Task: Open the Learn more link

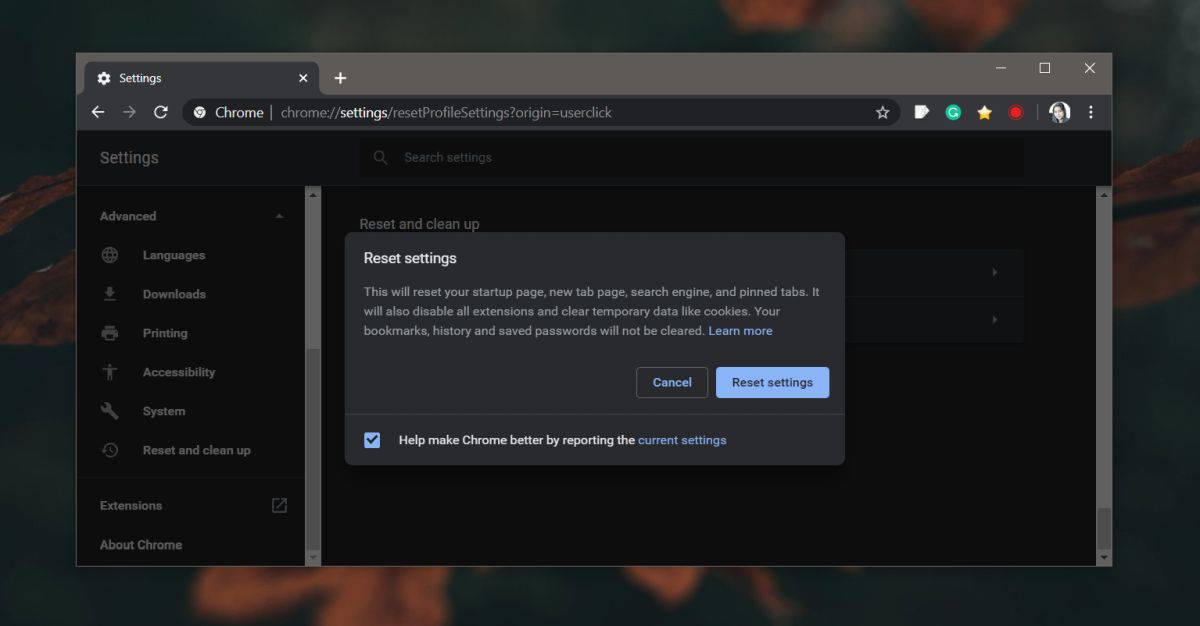Action: [x=740, y=331]
